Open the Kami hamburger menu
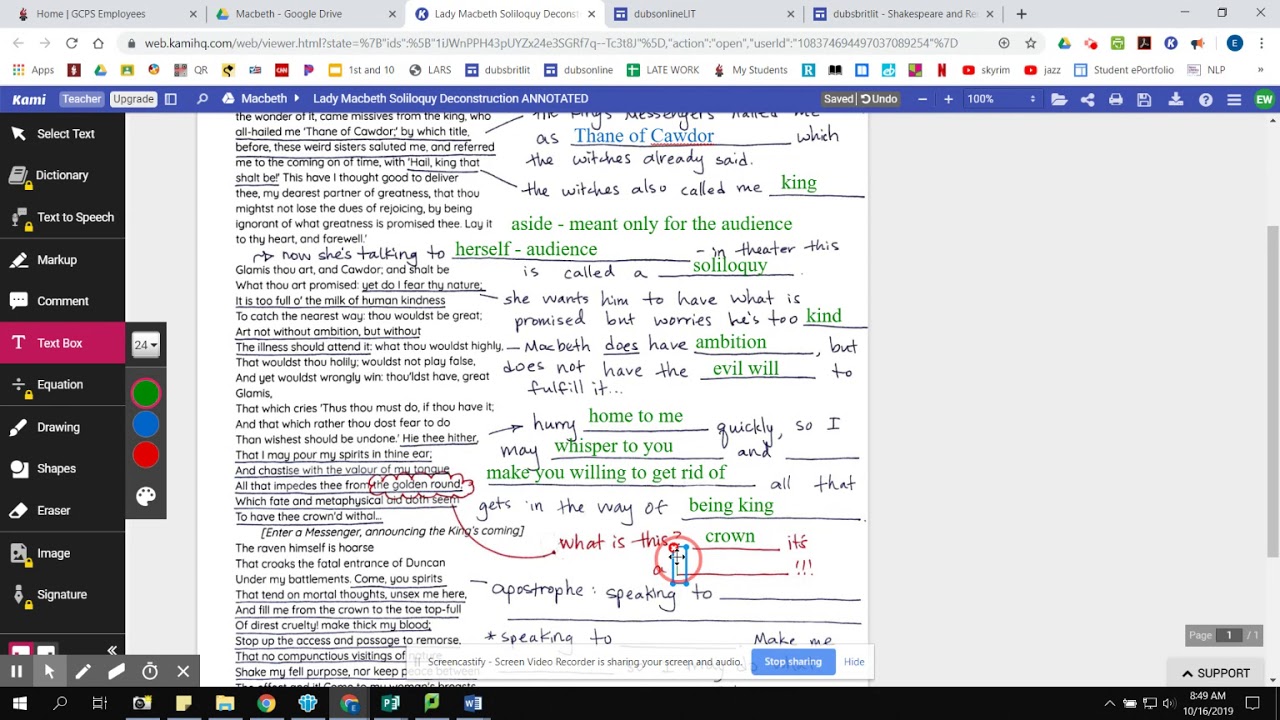Screen dimensions: 1280x720 click(1234, 99)
